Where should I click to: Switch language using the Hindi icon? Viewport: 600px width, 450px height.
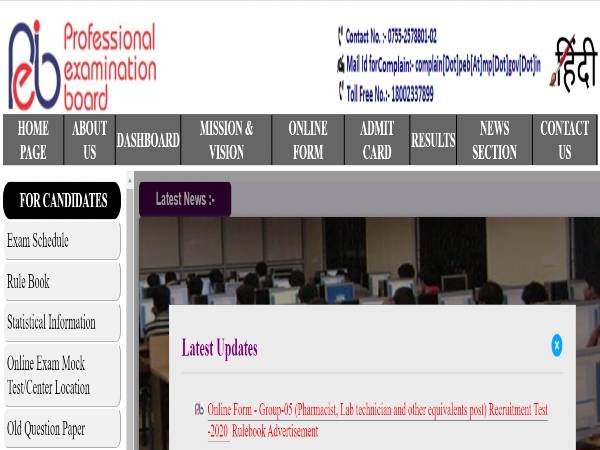[573, 64]
